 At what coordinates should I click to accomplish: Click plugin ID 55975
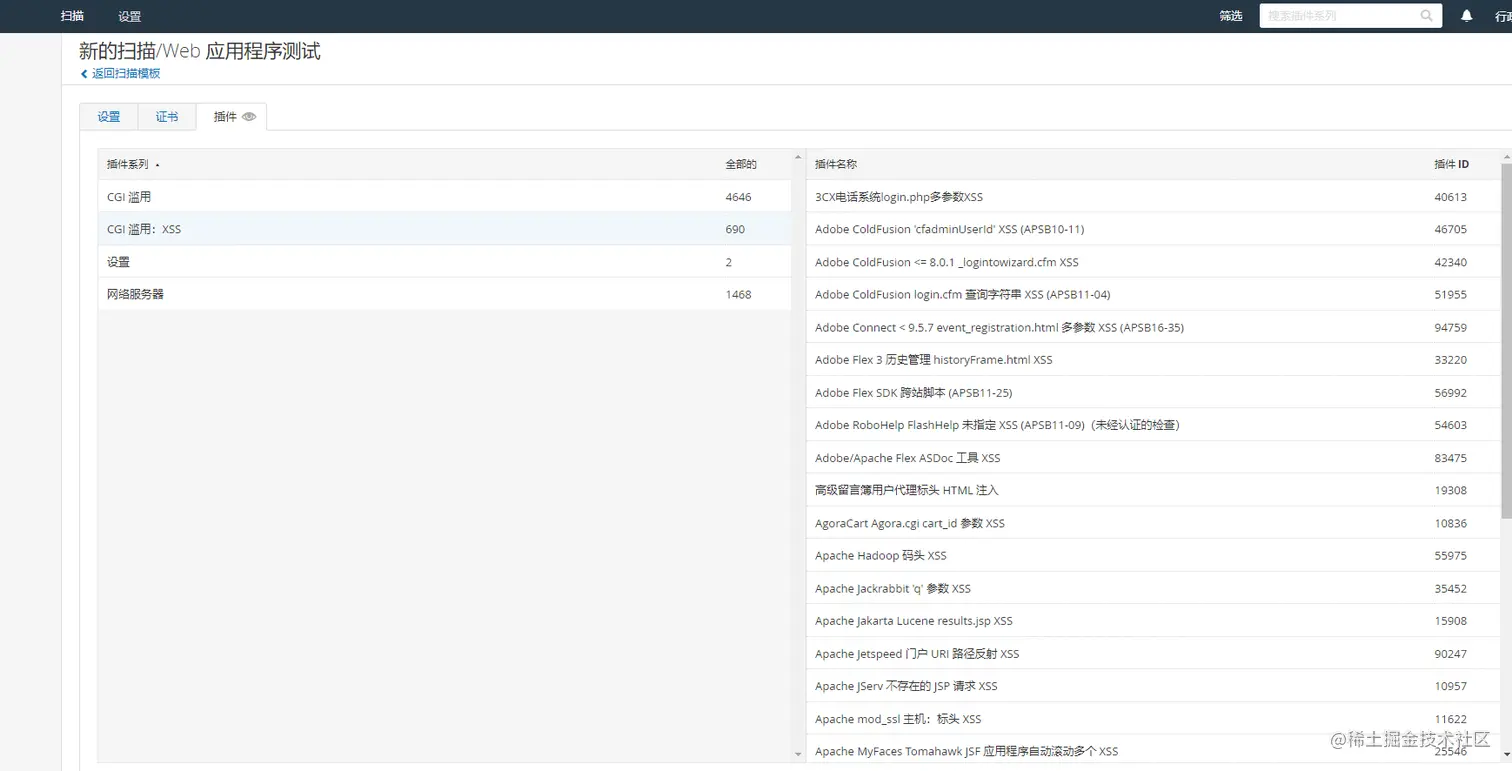point(1450,555)
